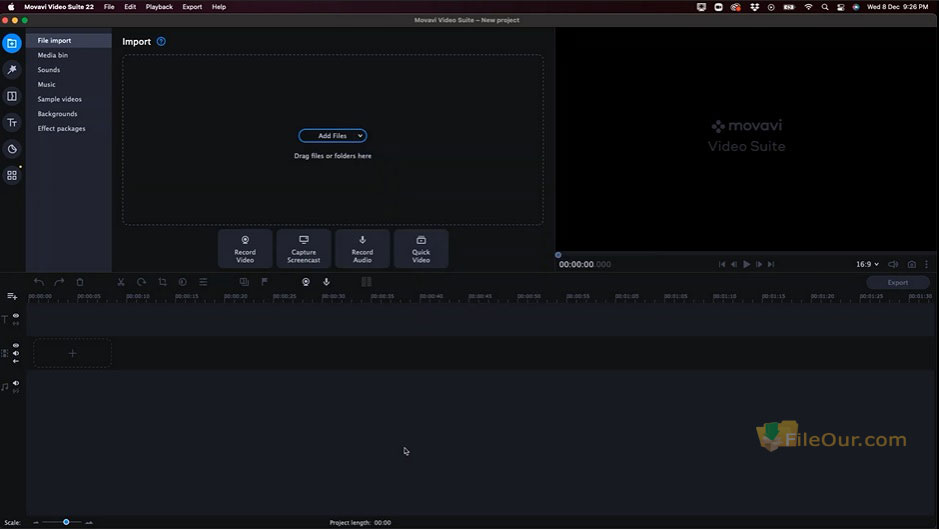Expand the Add Files dropdown arrow
939x530 pixels.
(360, 136)
